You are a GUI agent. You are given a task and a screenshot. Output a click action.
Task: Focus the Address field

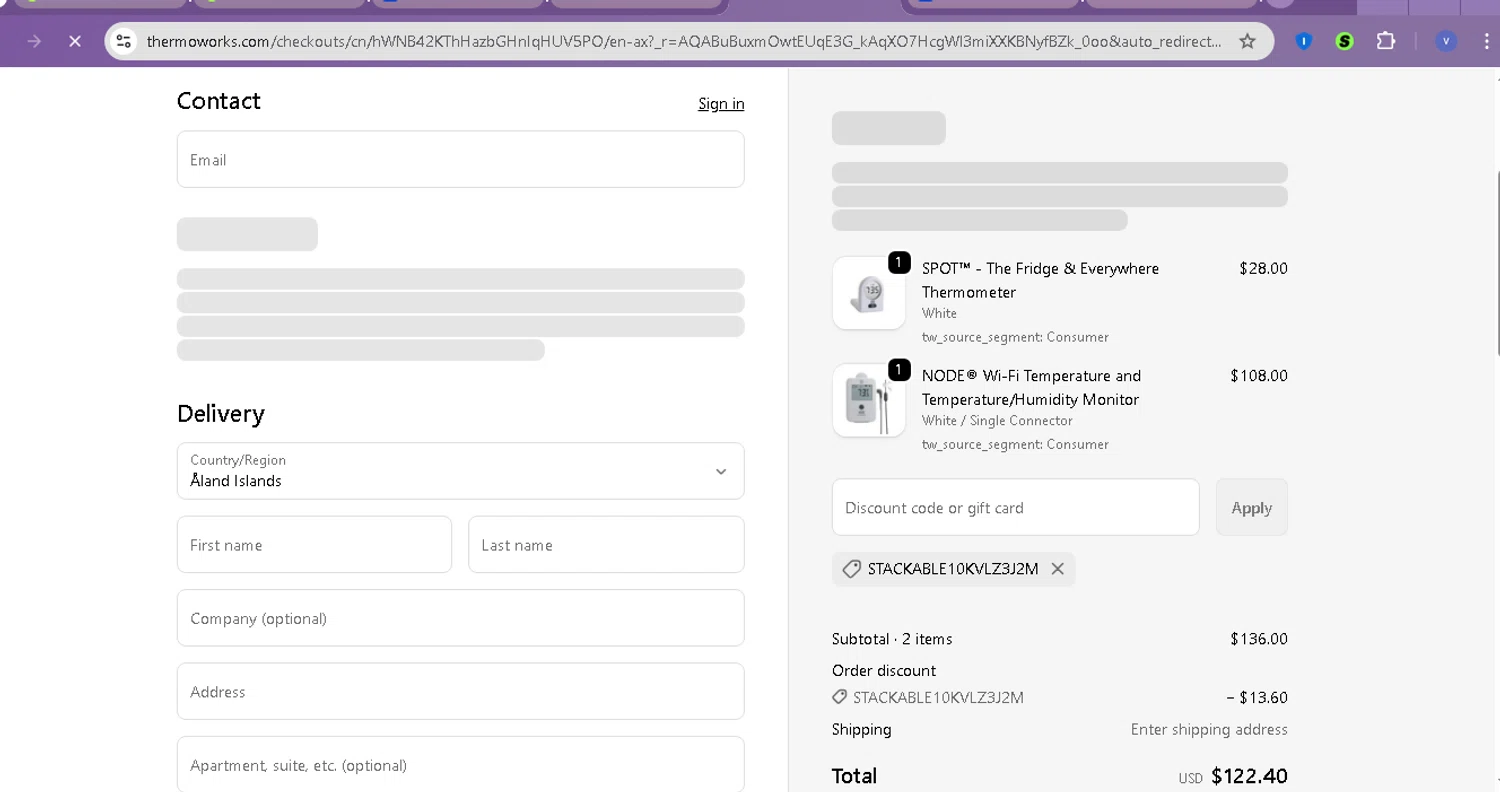click(x=460, y=691)
